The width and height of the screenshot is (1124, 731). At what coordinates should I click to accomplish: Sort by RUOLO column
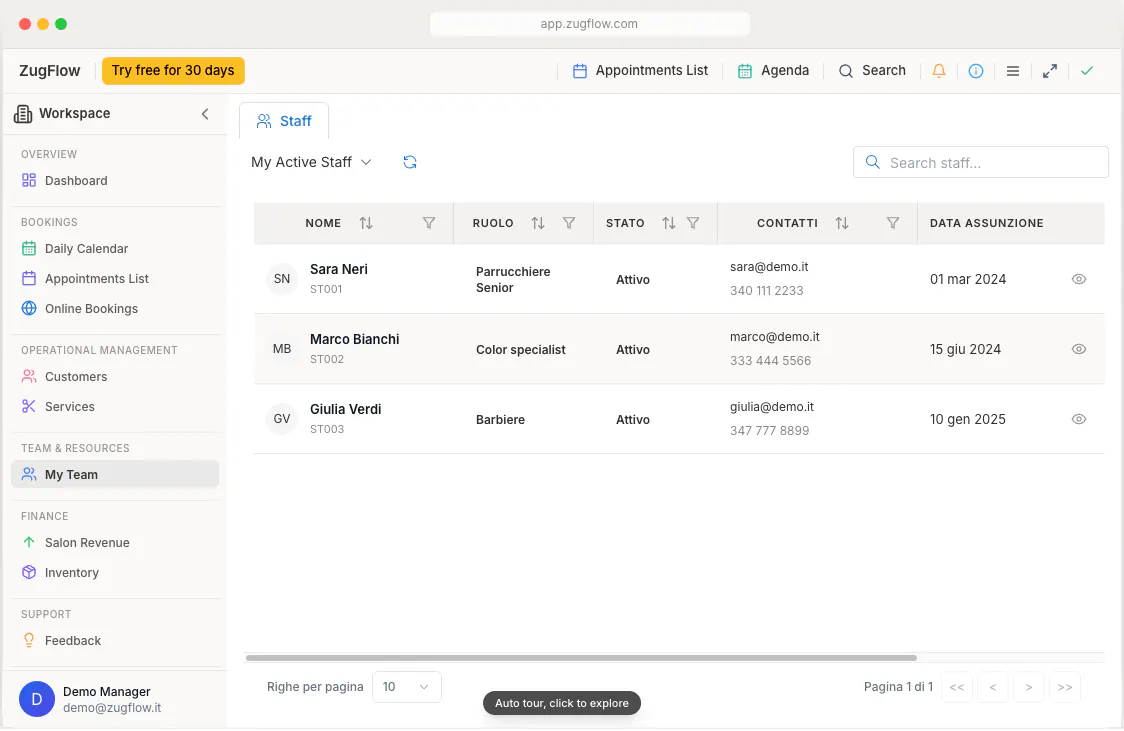point(538,223)
